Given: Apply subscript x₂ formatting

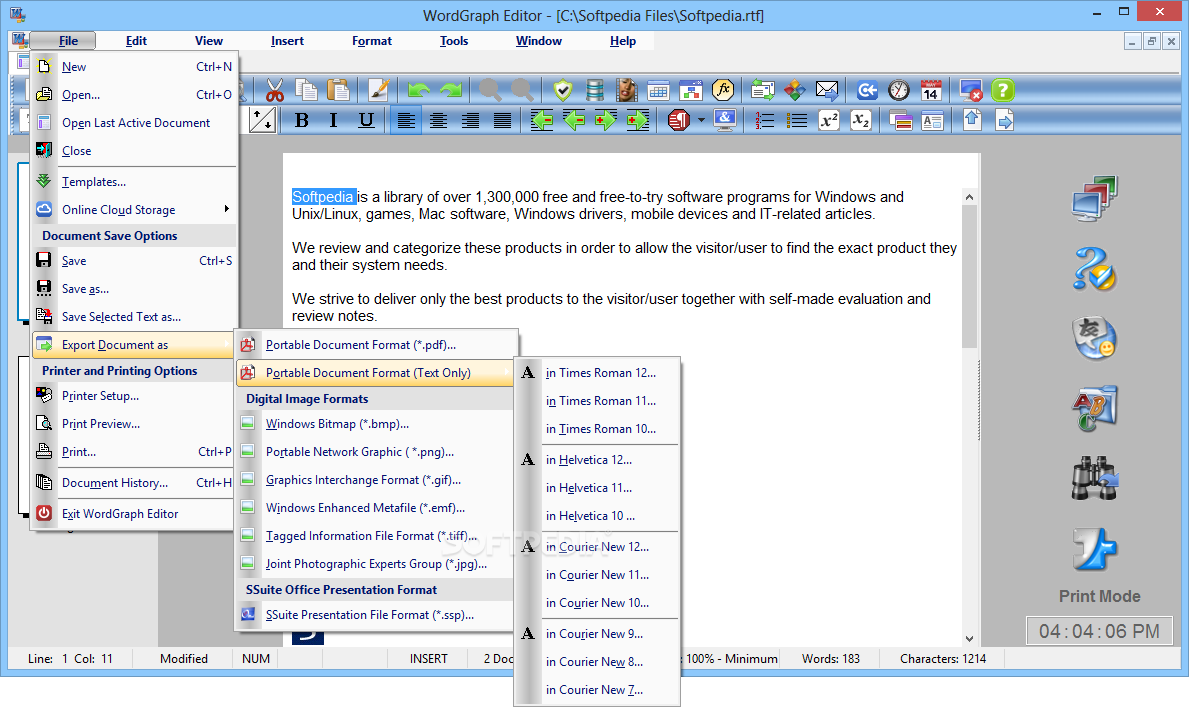Looking at the screenshot, I should tap(861, 120).
